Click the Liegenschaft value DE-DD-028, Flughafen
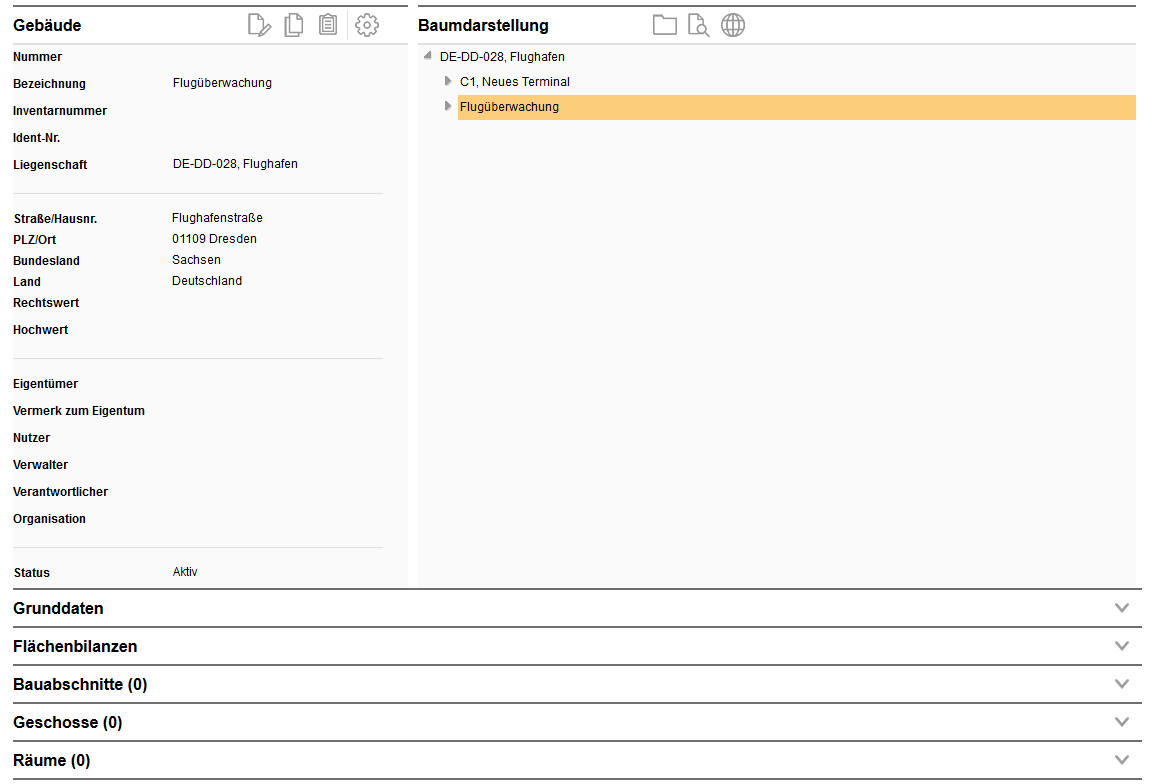1158x784 pixels. coord(235,164)
